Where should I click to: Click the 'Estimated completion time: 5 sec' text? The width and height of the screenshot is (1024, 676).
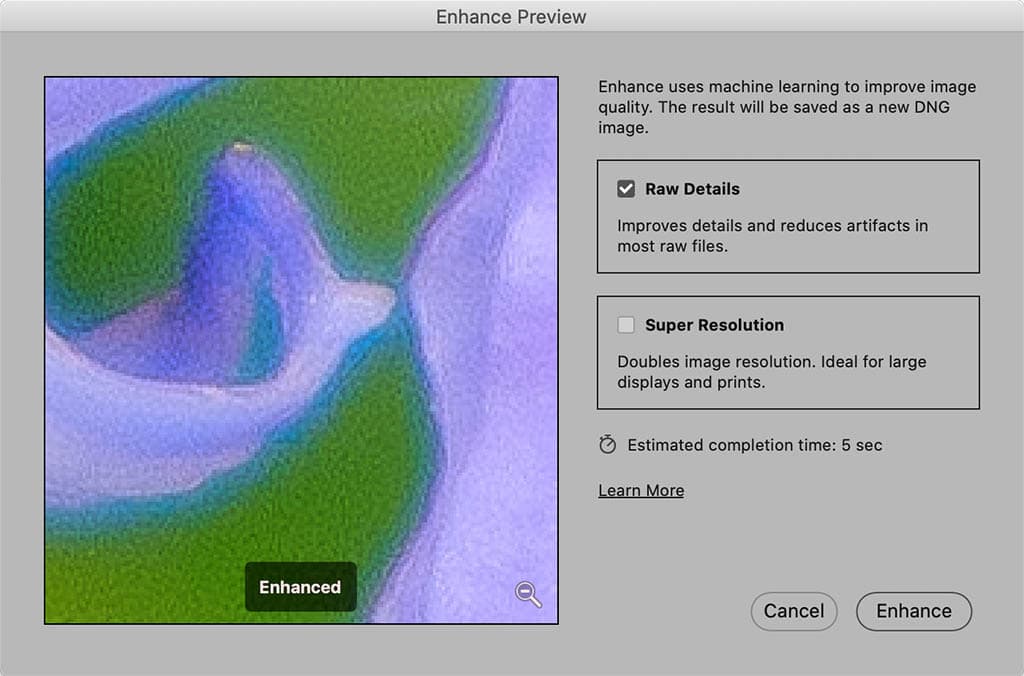755,445
